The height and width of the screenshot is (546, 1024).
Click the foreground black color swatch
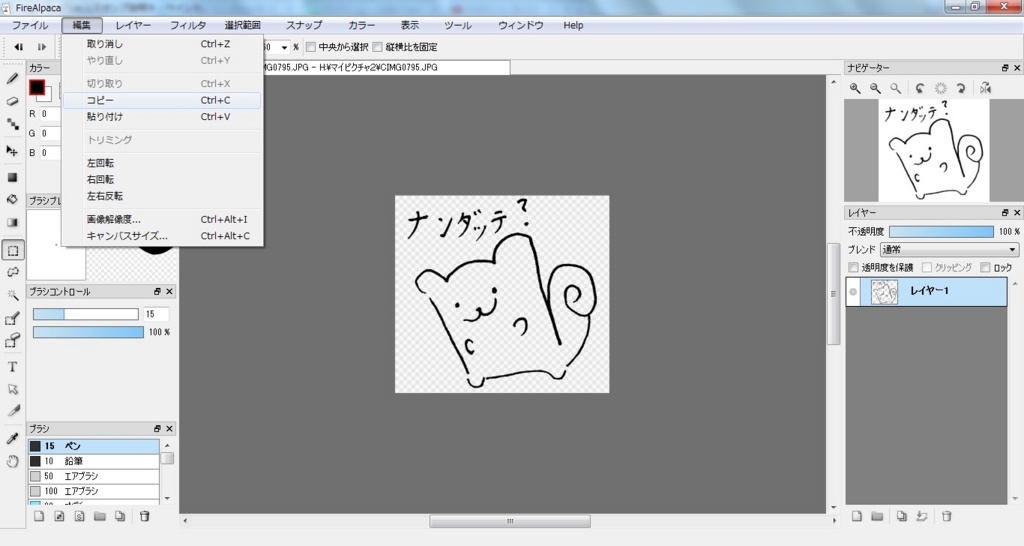tap(37, 88)
